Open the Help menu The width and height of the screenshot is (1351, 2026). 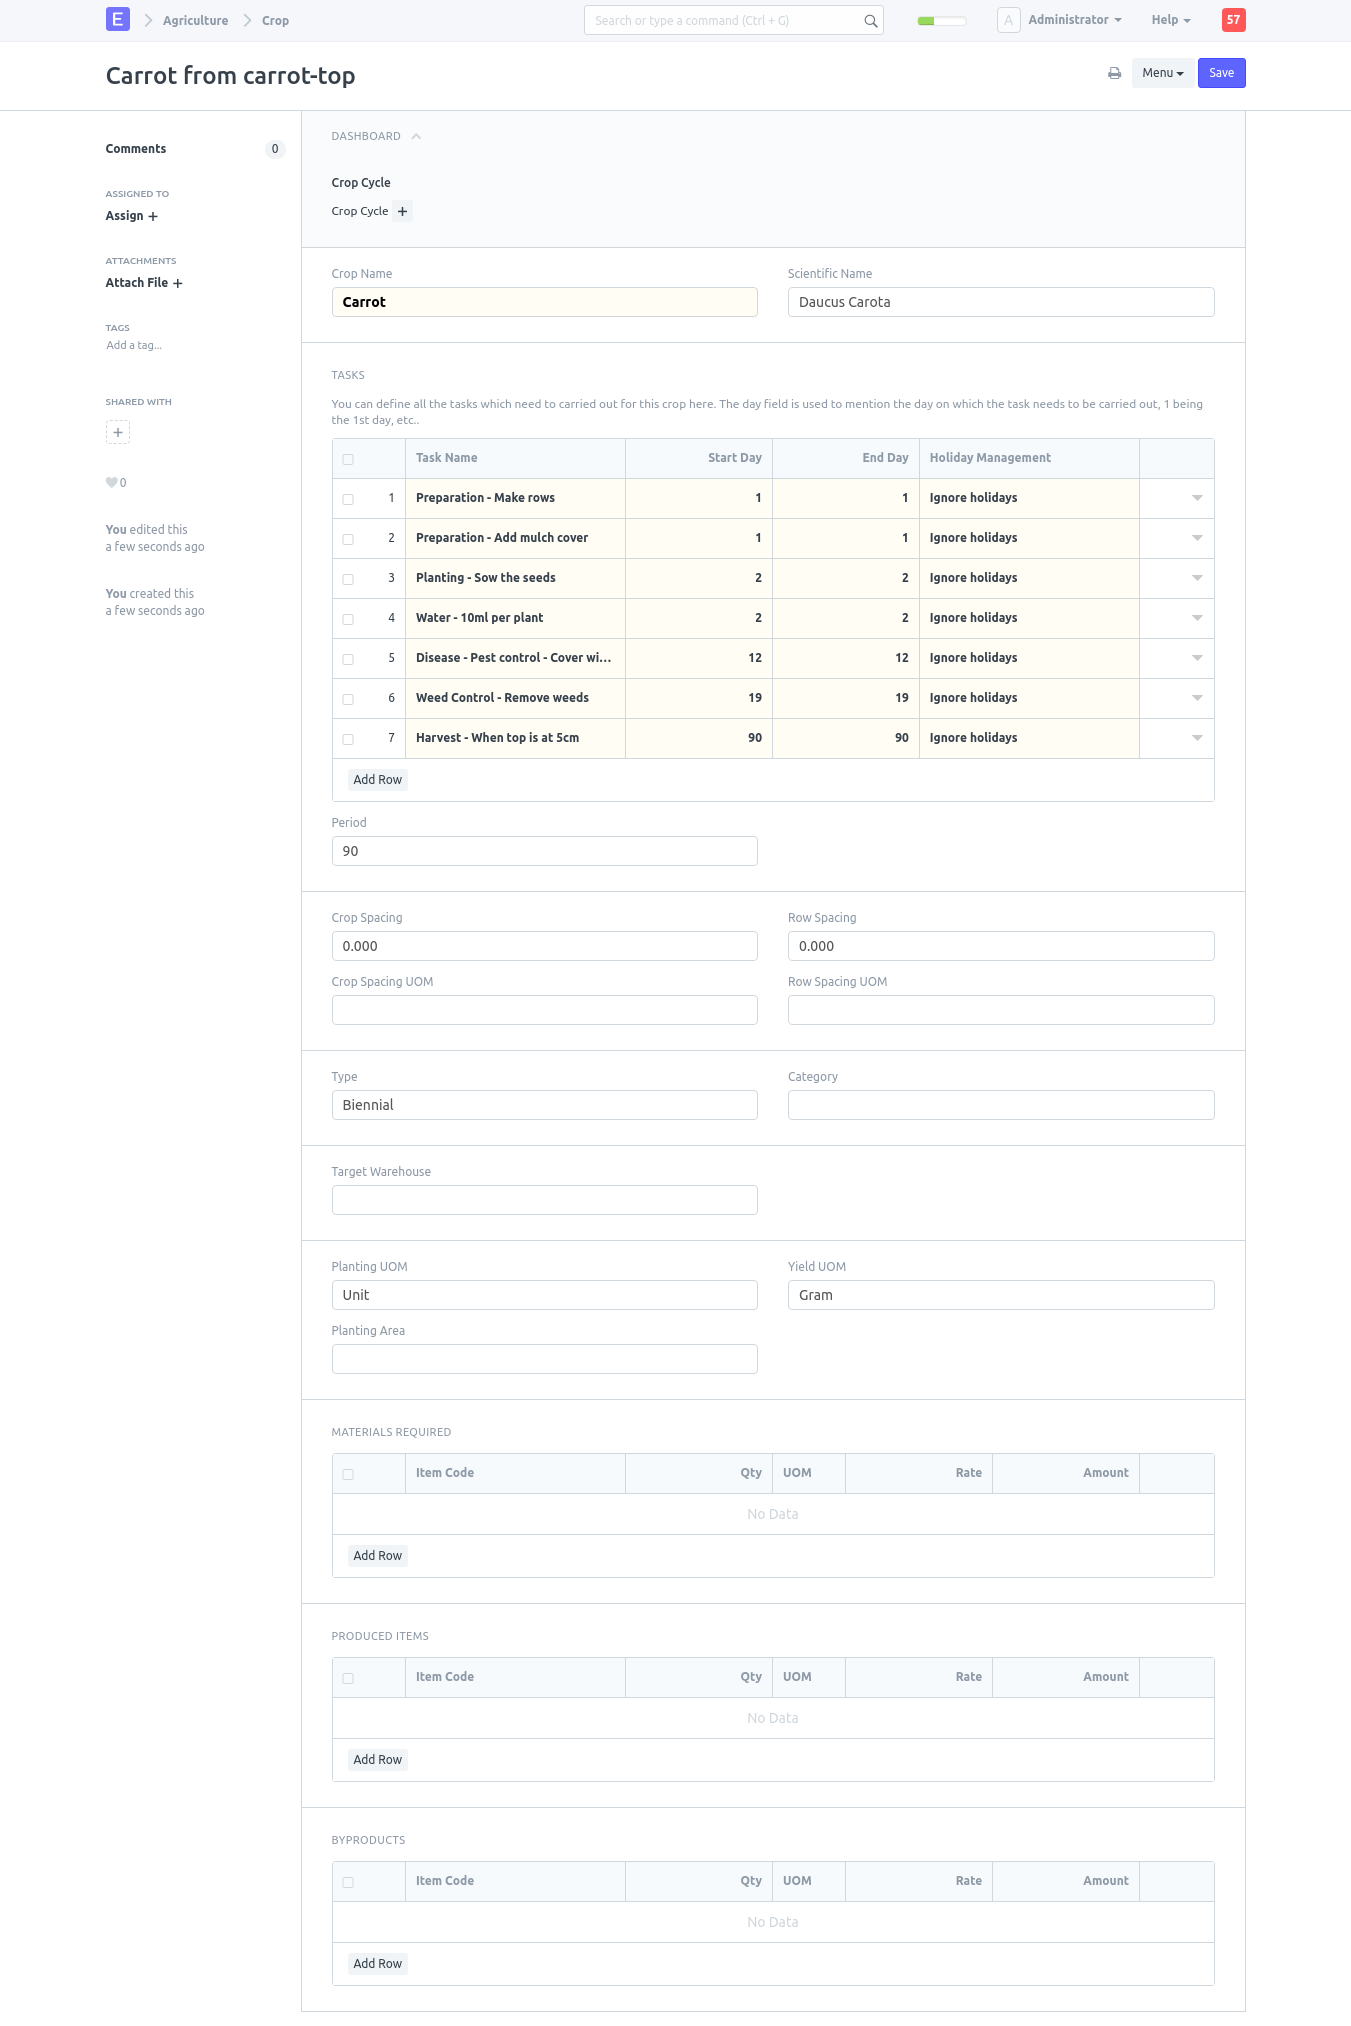tap(1170, 20)
